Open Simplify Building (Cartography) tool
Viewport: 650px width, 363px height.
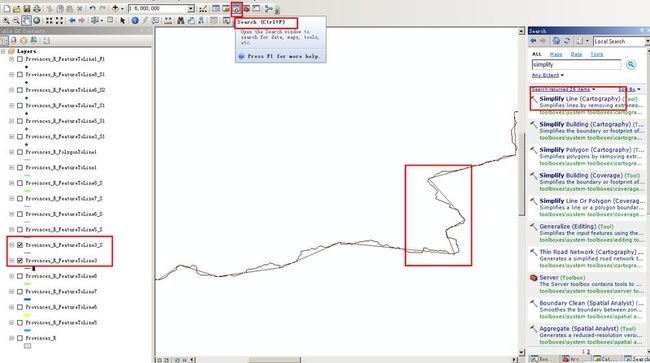tap(585, 124)
